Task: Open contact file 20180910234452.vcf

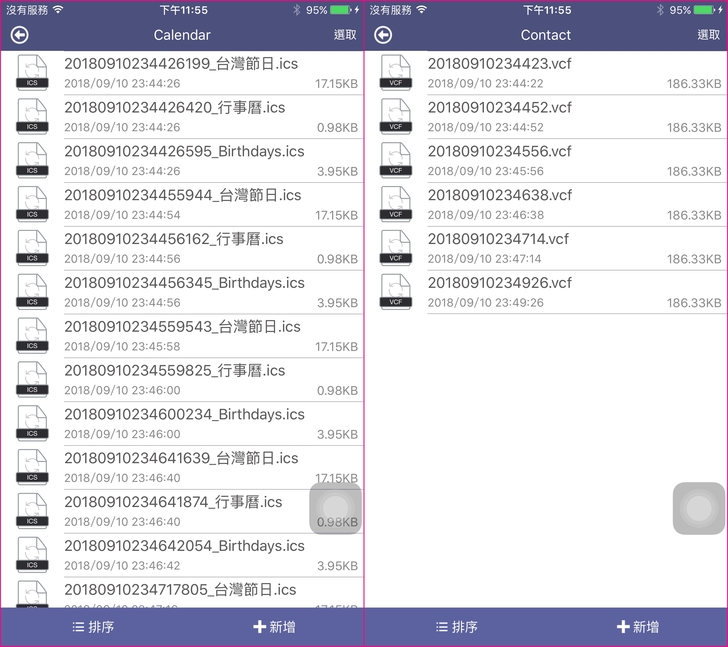Action: click(x=546, y=116)
